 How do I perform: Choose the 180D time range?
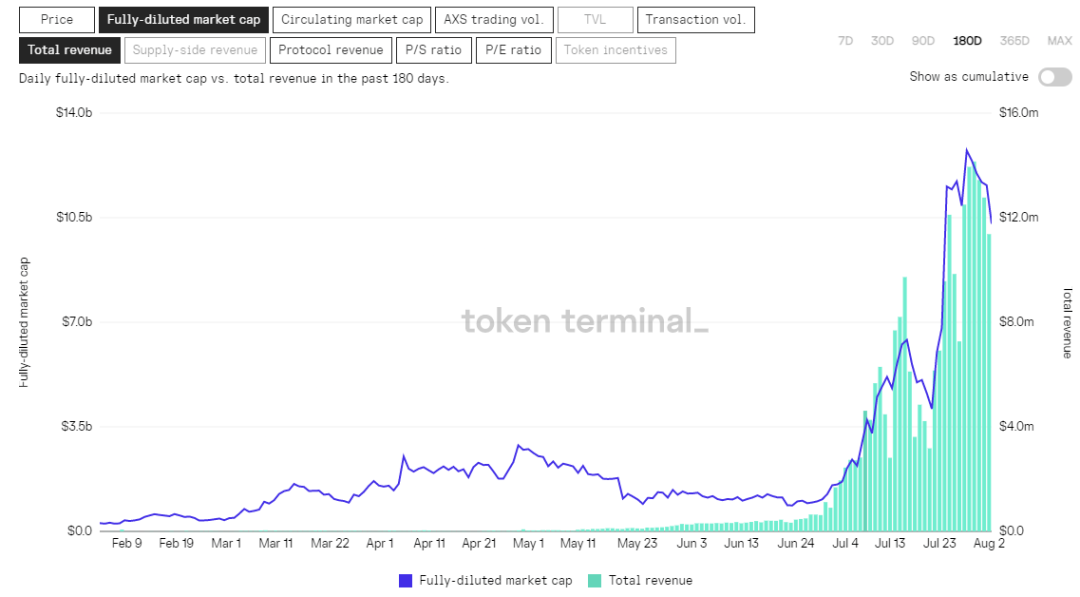tap(967, 41)
